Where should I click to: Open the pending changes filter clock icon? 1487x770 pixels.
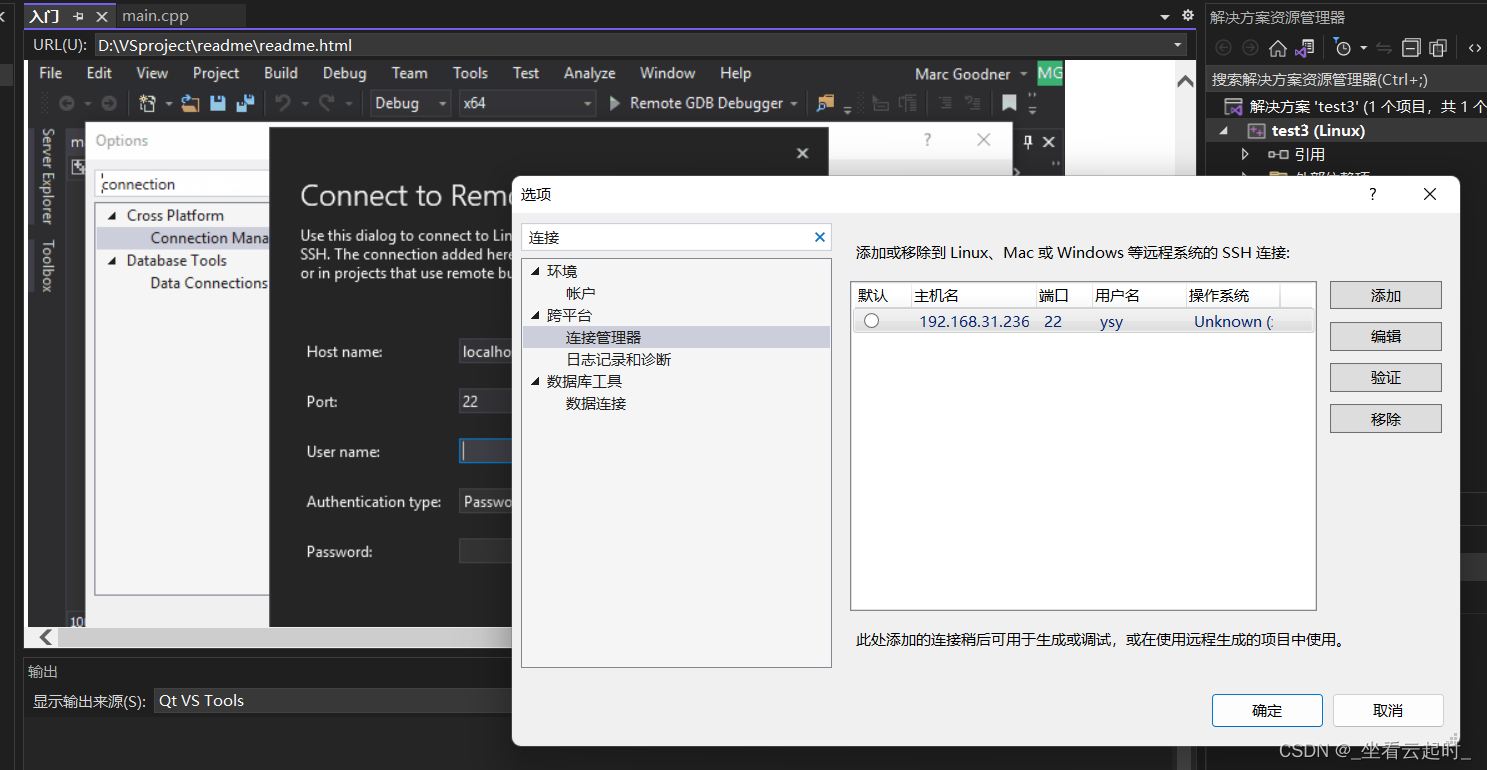(x=1343, y=48)
